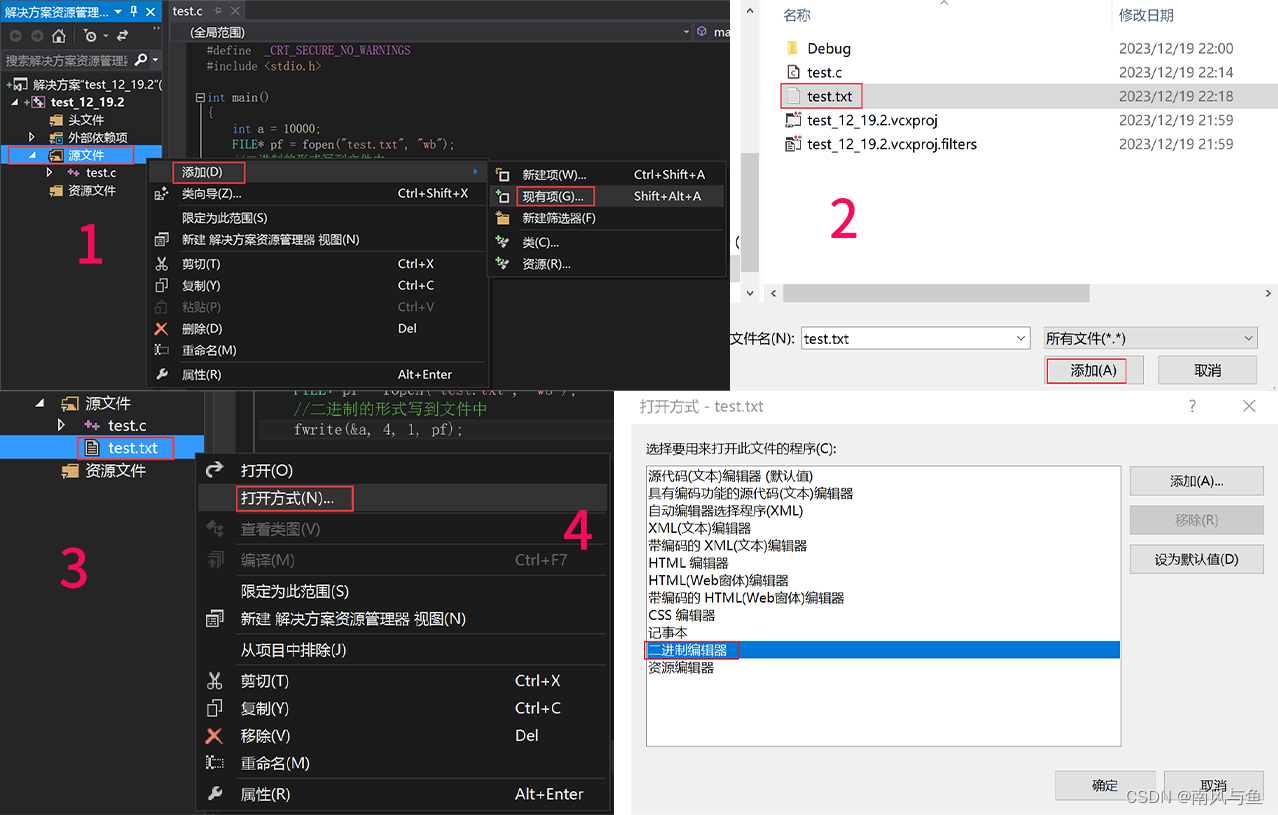This screenshot has width=1278, height=815.
Task: Click the pending changes filter clock icon
Action: (x=91, y=36)
